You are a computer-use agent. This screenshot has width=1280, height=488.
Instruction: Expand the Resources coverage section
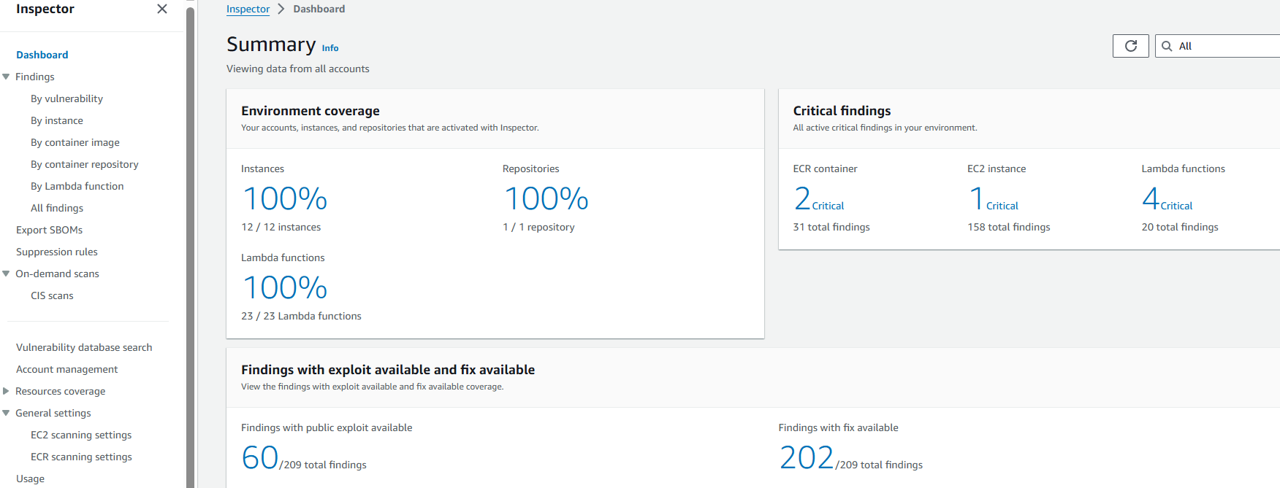click(x=7, y=391)
